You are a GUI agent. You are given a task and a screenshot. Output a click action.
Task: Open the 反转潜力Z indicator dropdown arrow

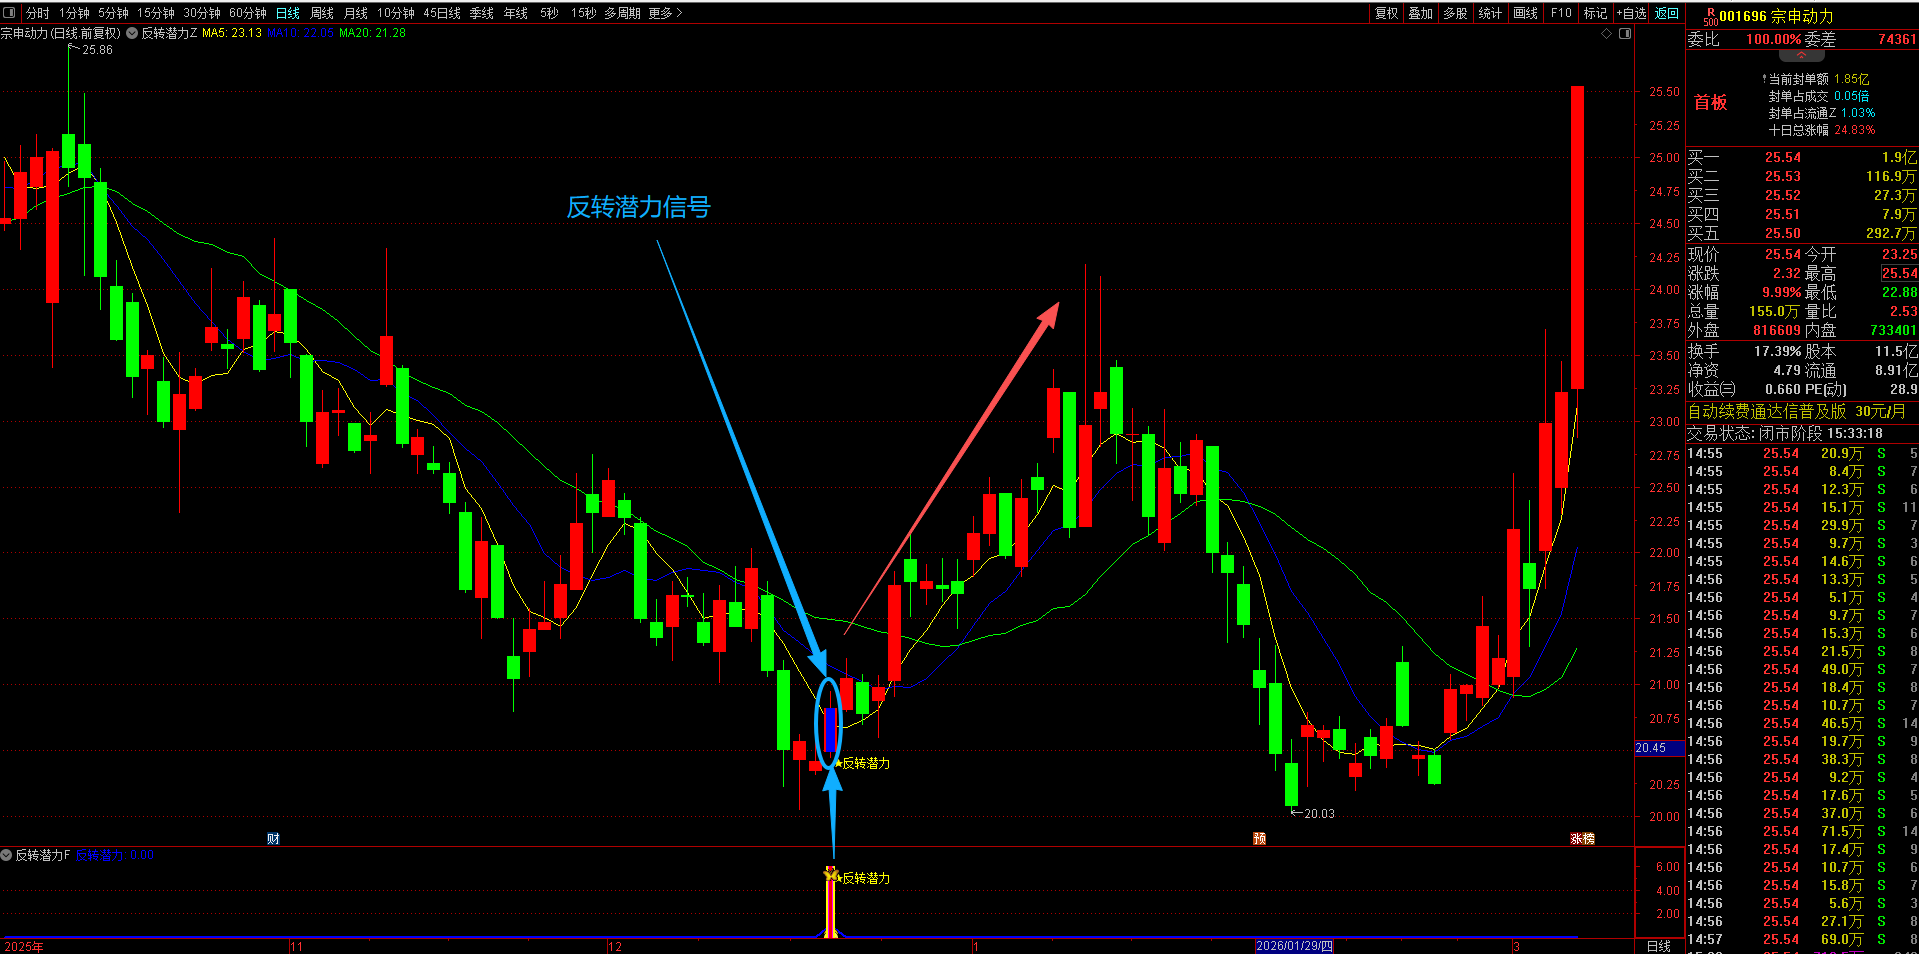pyautogui.click(x=132, y=33)
